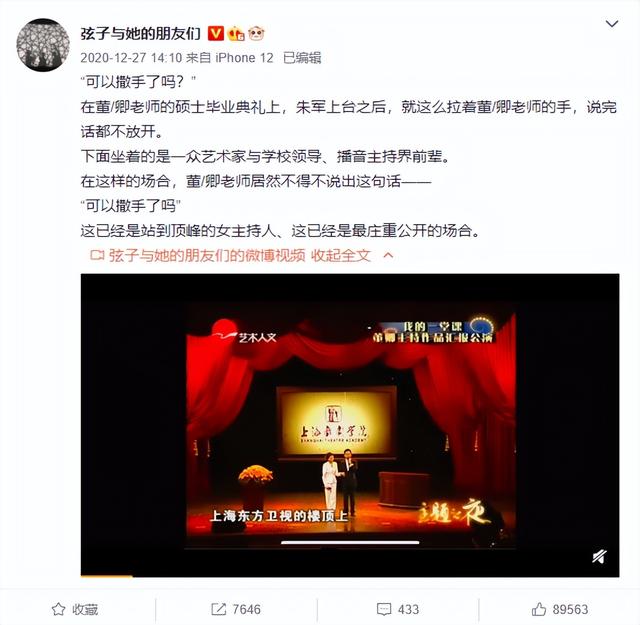Play the embedded Weibo video

pos(350,425)
